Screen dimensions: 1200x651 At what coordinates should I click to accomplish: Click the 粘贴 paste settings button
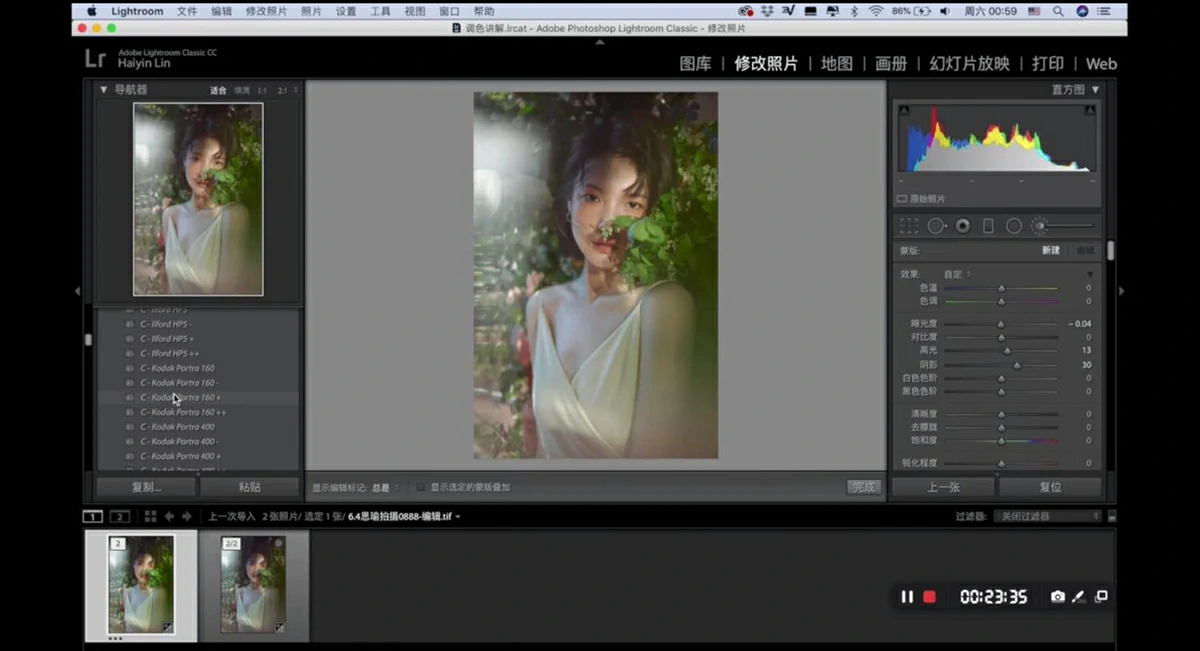[x=249, y=487]
